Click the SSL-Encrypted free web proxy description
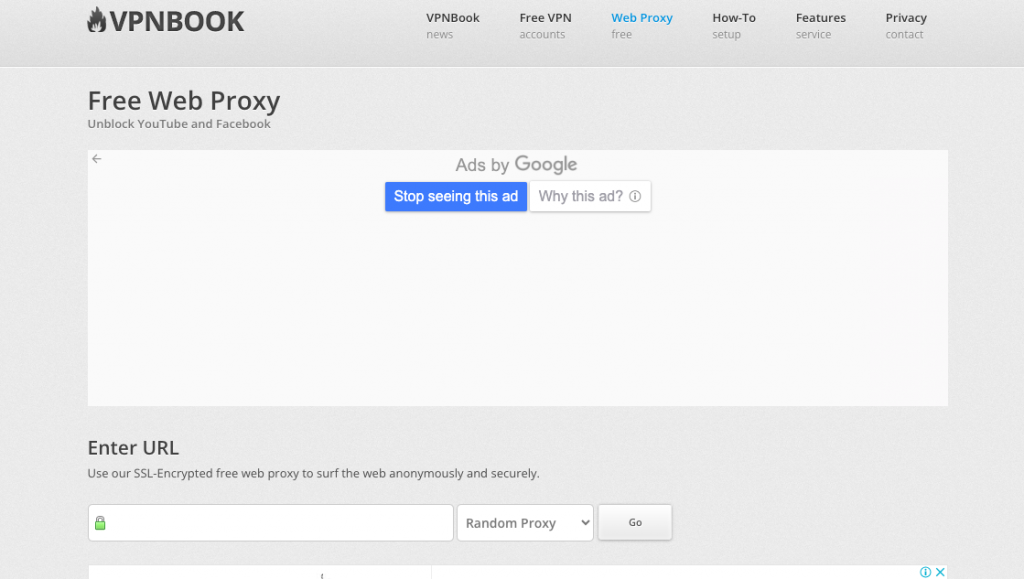This screenshot has width=1024, height=579. coord(313,473)
